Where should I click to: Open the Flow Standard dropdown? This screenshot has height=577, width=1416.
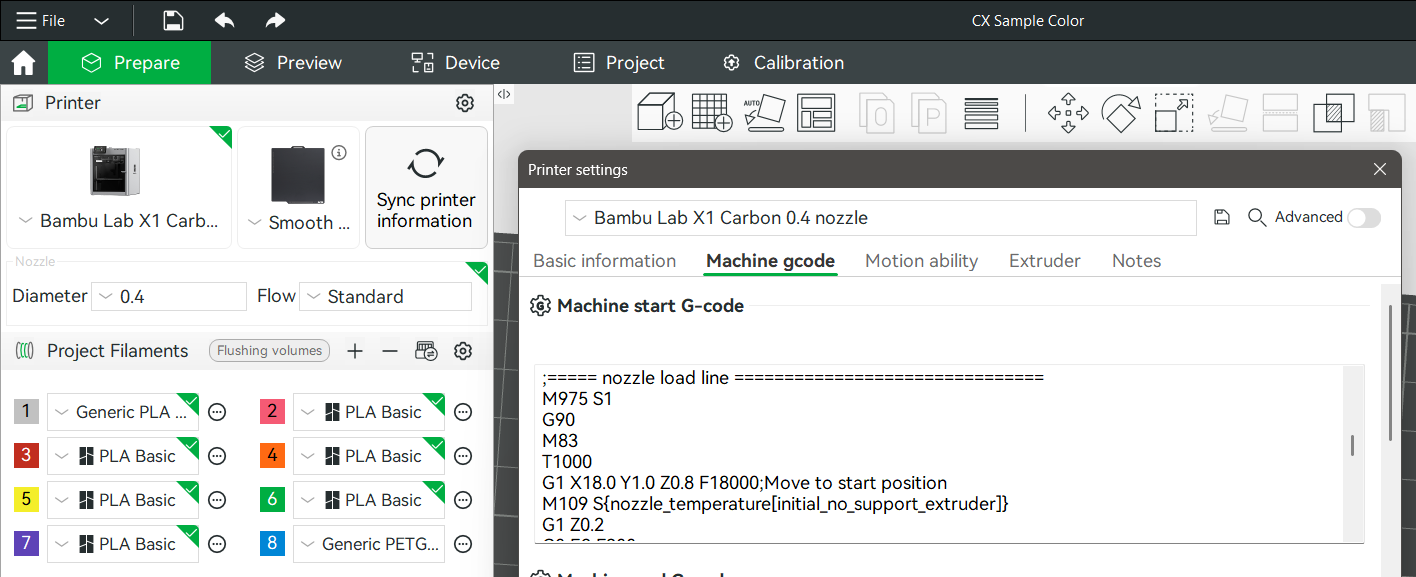coord(385,297)
